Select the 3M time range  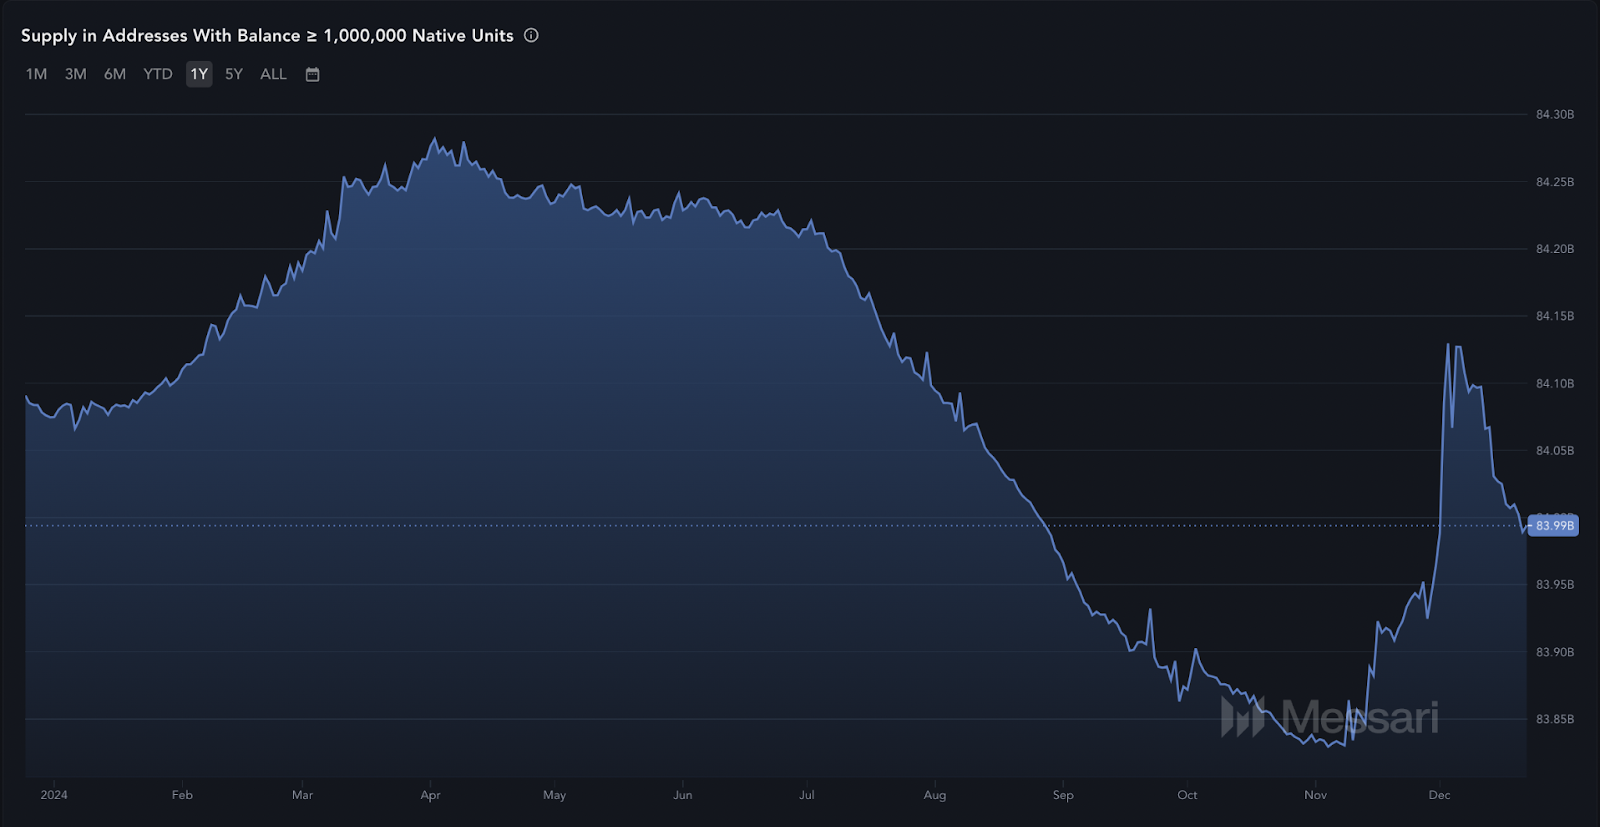[76, 74]
